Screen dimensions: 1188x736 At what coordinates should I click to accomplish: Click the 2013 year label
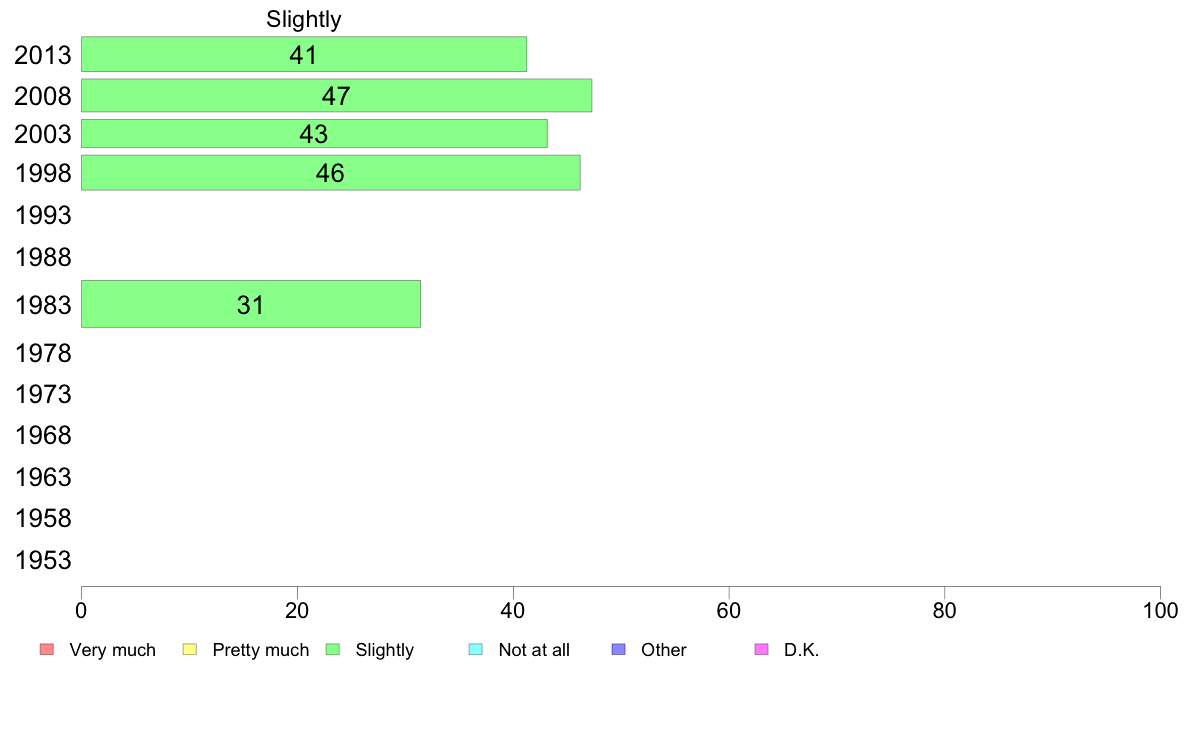pyautogui.click(x=43, y=55)
